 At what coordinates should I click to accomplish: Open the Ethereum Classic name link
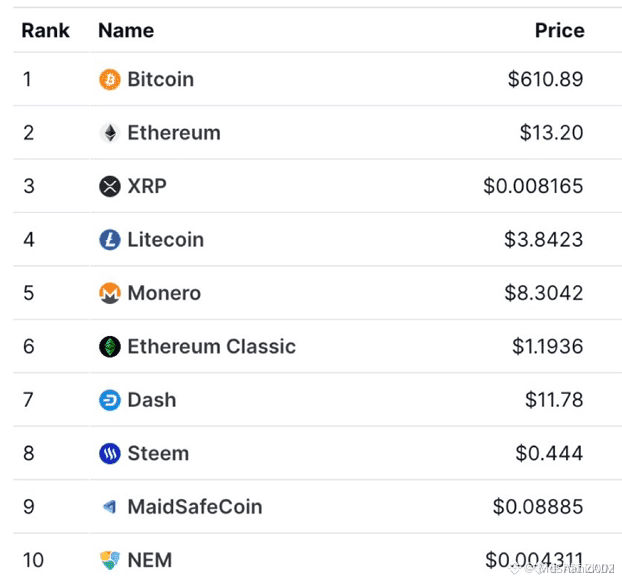(212, 346)
